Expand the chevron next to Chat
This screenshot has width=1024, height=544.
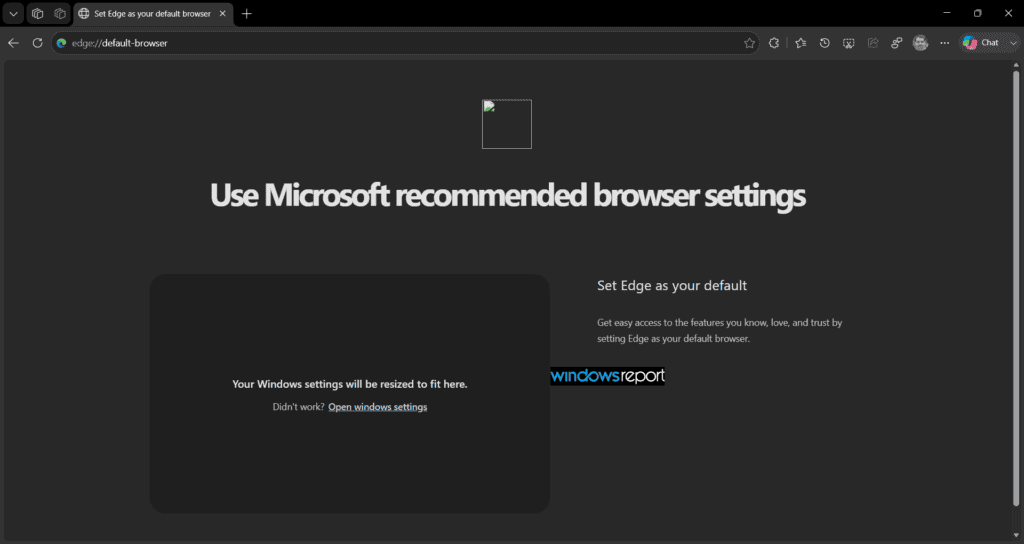pos(1013,43)
